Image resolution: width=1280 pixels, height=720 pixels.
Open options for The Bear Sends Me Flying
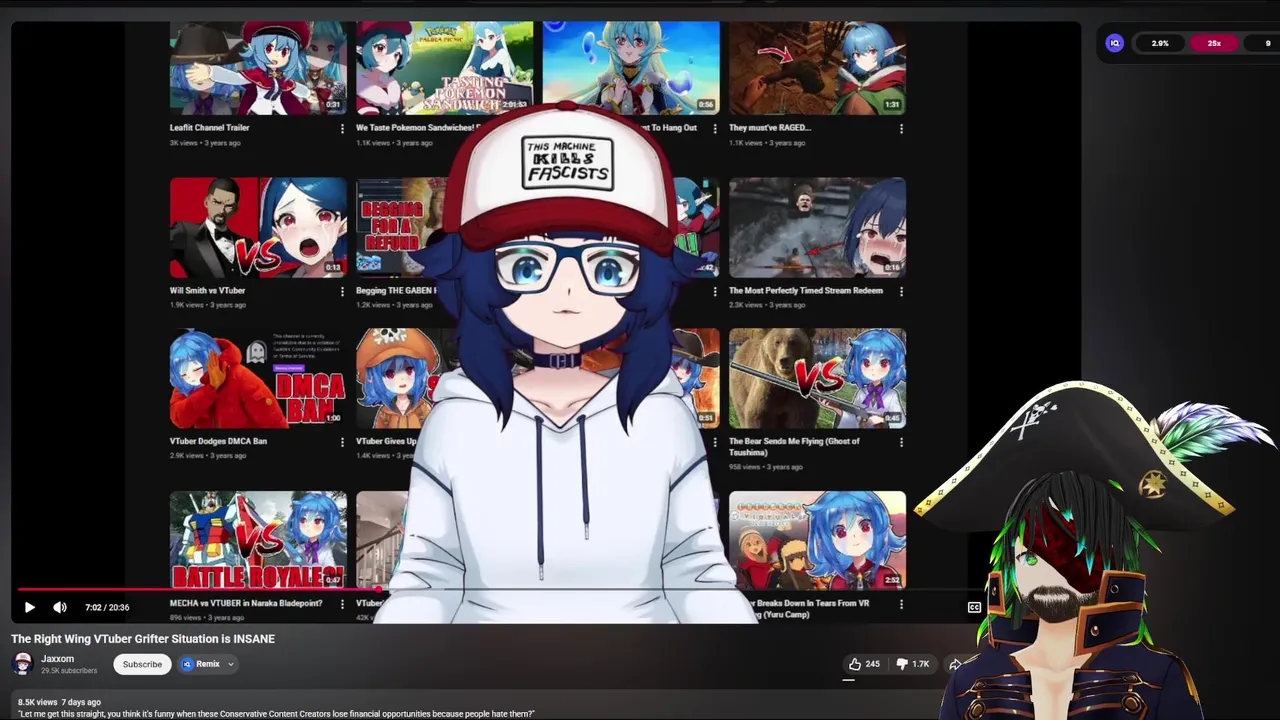tap(901, 441)
